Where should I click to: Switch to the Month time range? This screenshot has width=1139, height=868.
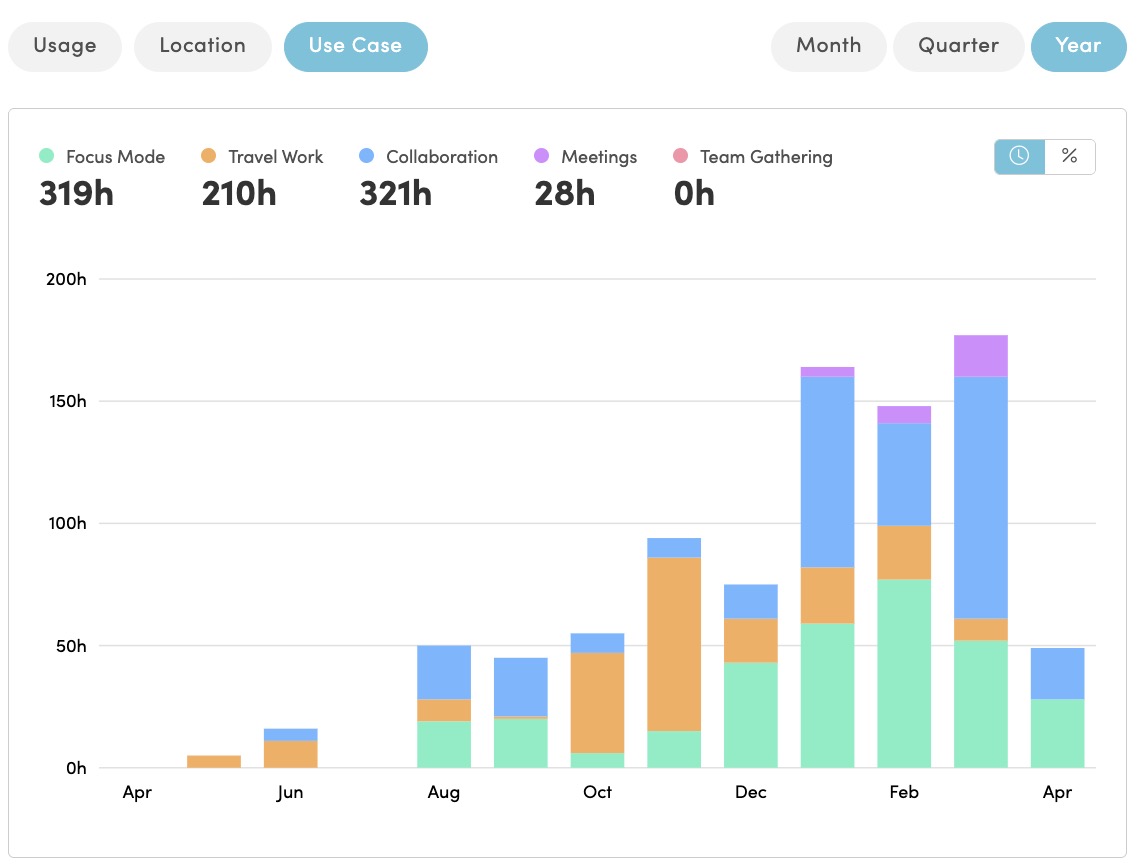[x=828, y=46]
